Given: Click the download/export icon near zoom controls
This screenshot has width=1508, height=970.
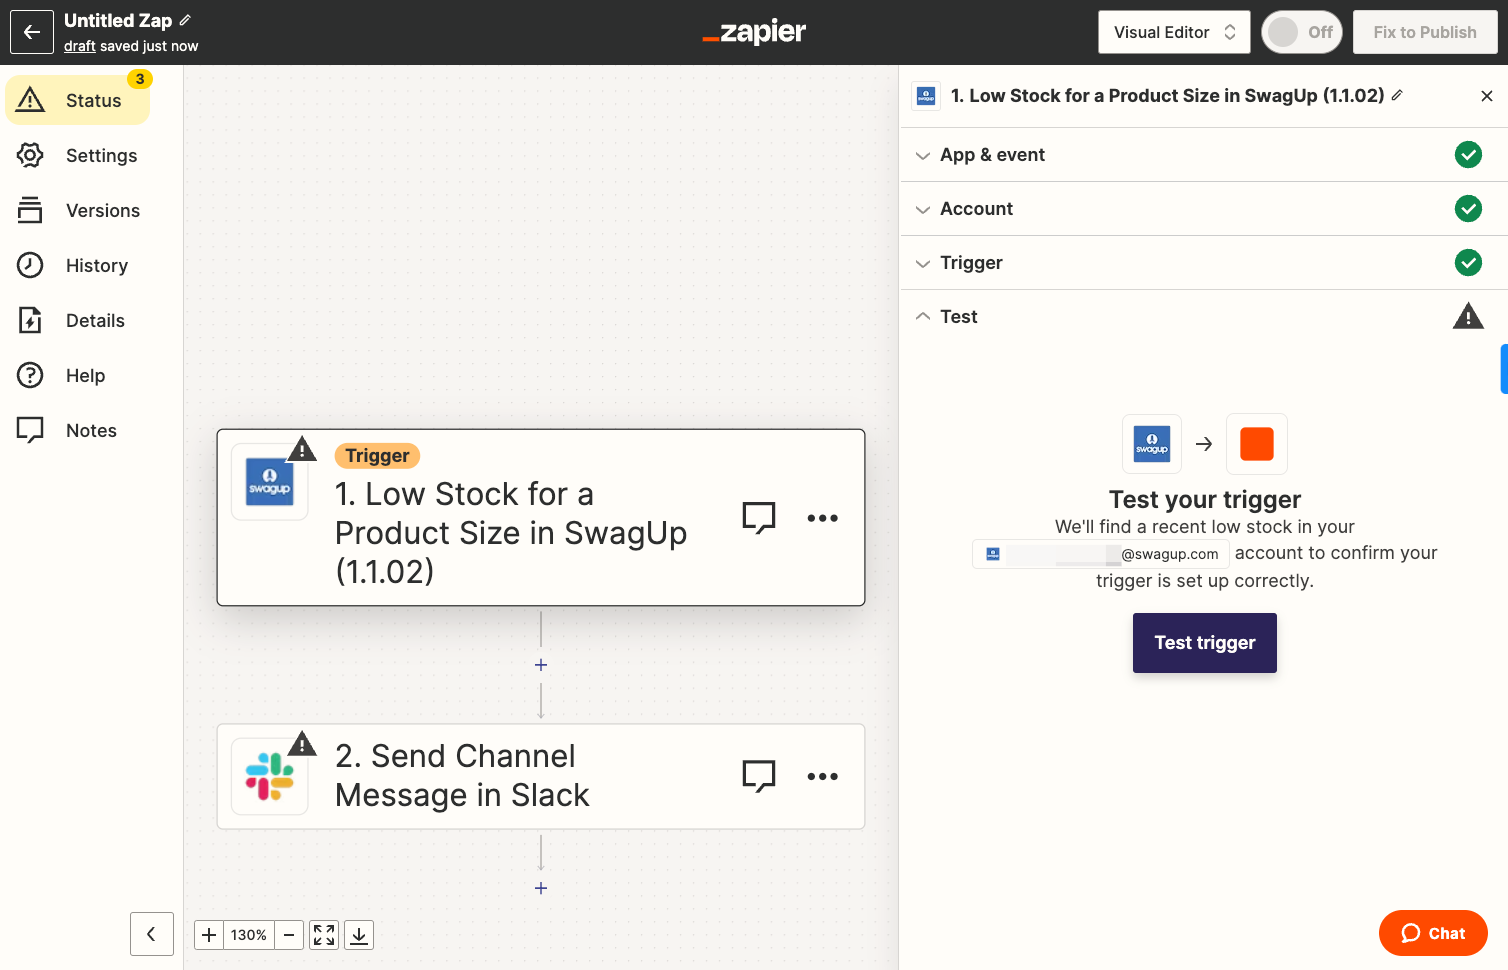Looking at the screenshot, I should point(359,935).
